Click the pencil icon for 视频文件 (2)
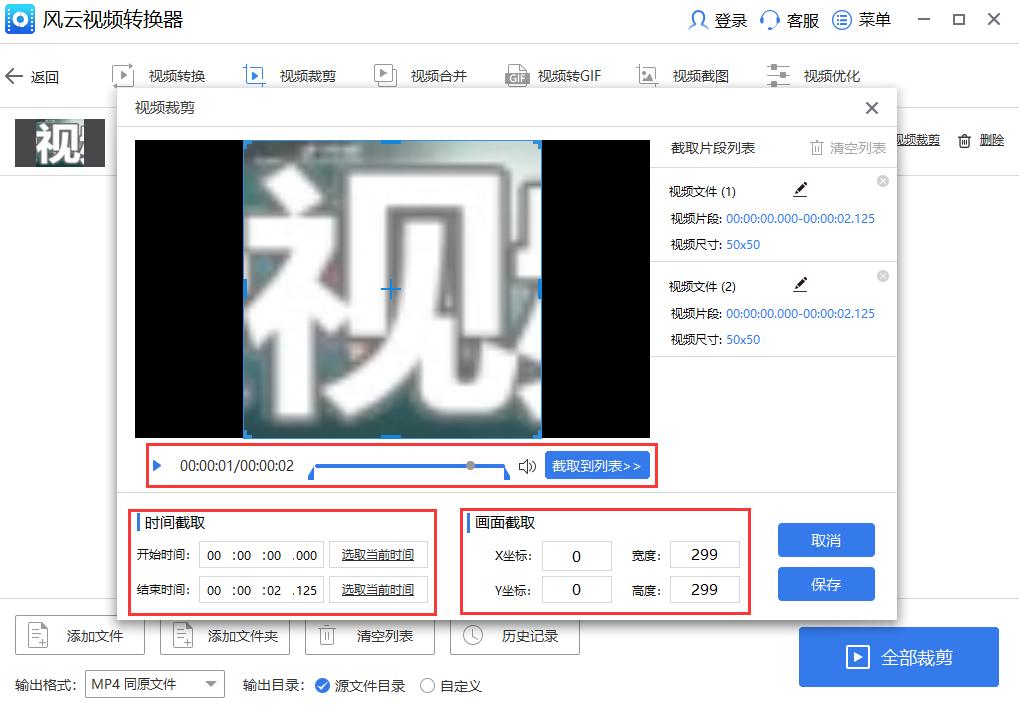This screenshot has width=1019, height=710. [800, 286]
